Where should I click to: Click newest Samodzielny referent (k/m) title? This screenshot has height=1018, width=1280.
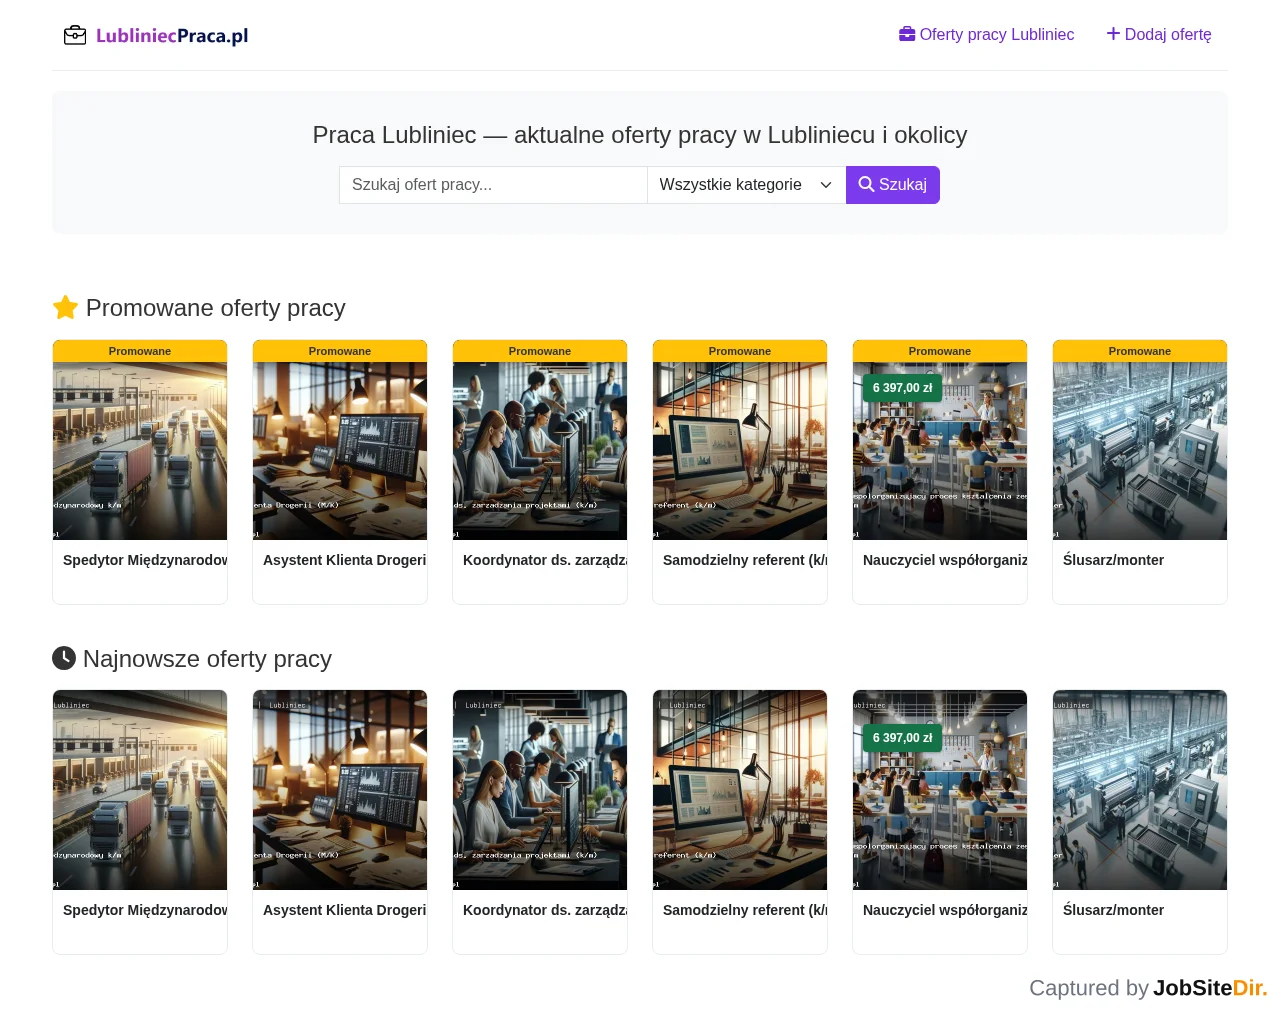point(745,910)
